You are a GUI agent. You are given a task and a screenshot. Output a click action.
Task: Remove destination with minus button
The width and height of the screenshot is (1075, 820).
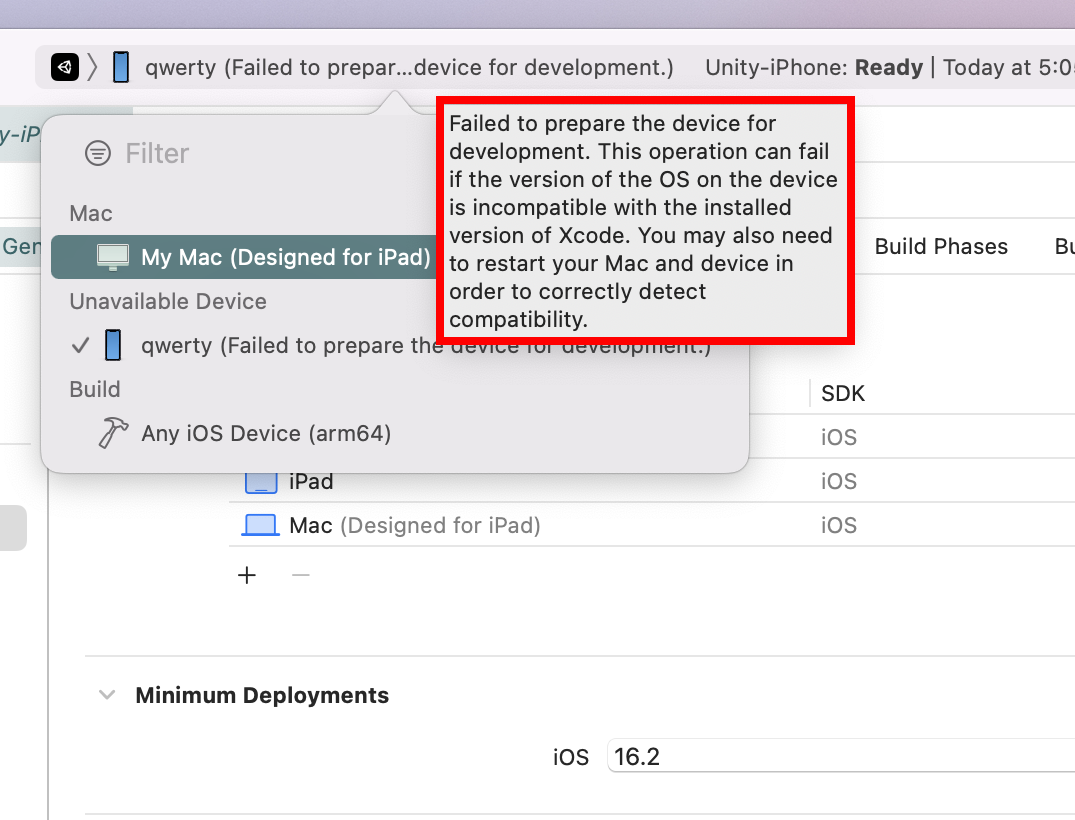click(301, 575)
